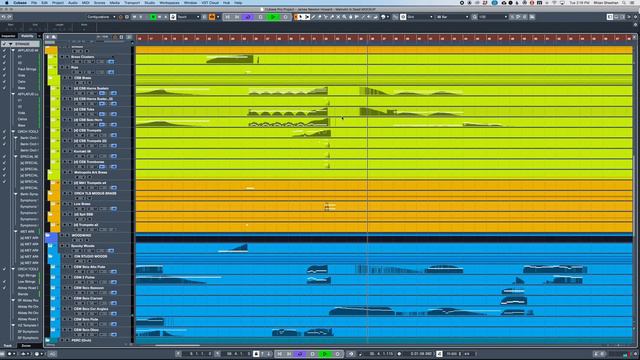The height and width of the screenshot is (360, 640).
Task: Open the Project menu
Action: tap(58, 3)
